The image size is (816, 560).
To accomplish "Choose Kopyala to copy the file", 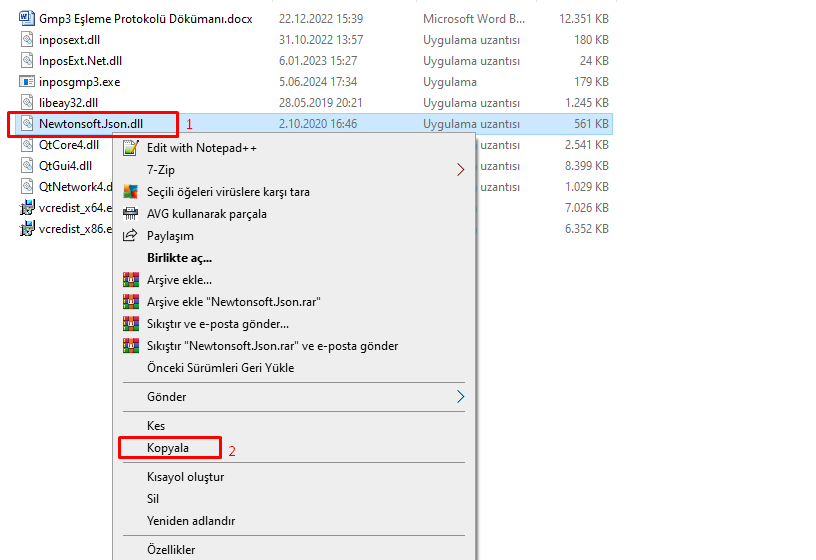I will [168, 448].
